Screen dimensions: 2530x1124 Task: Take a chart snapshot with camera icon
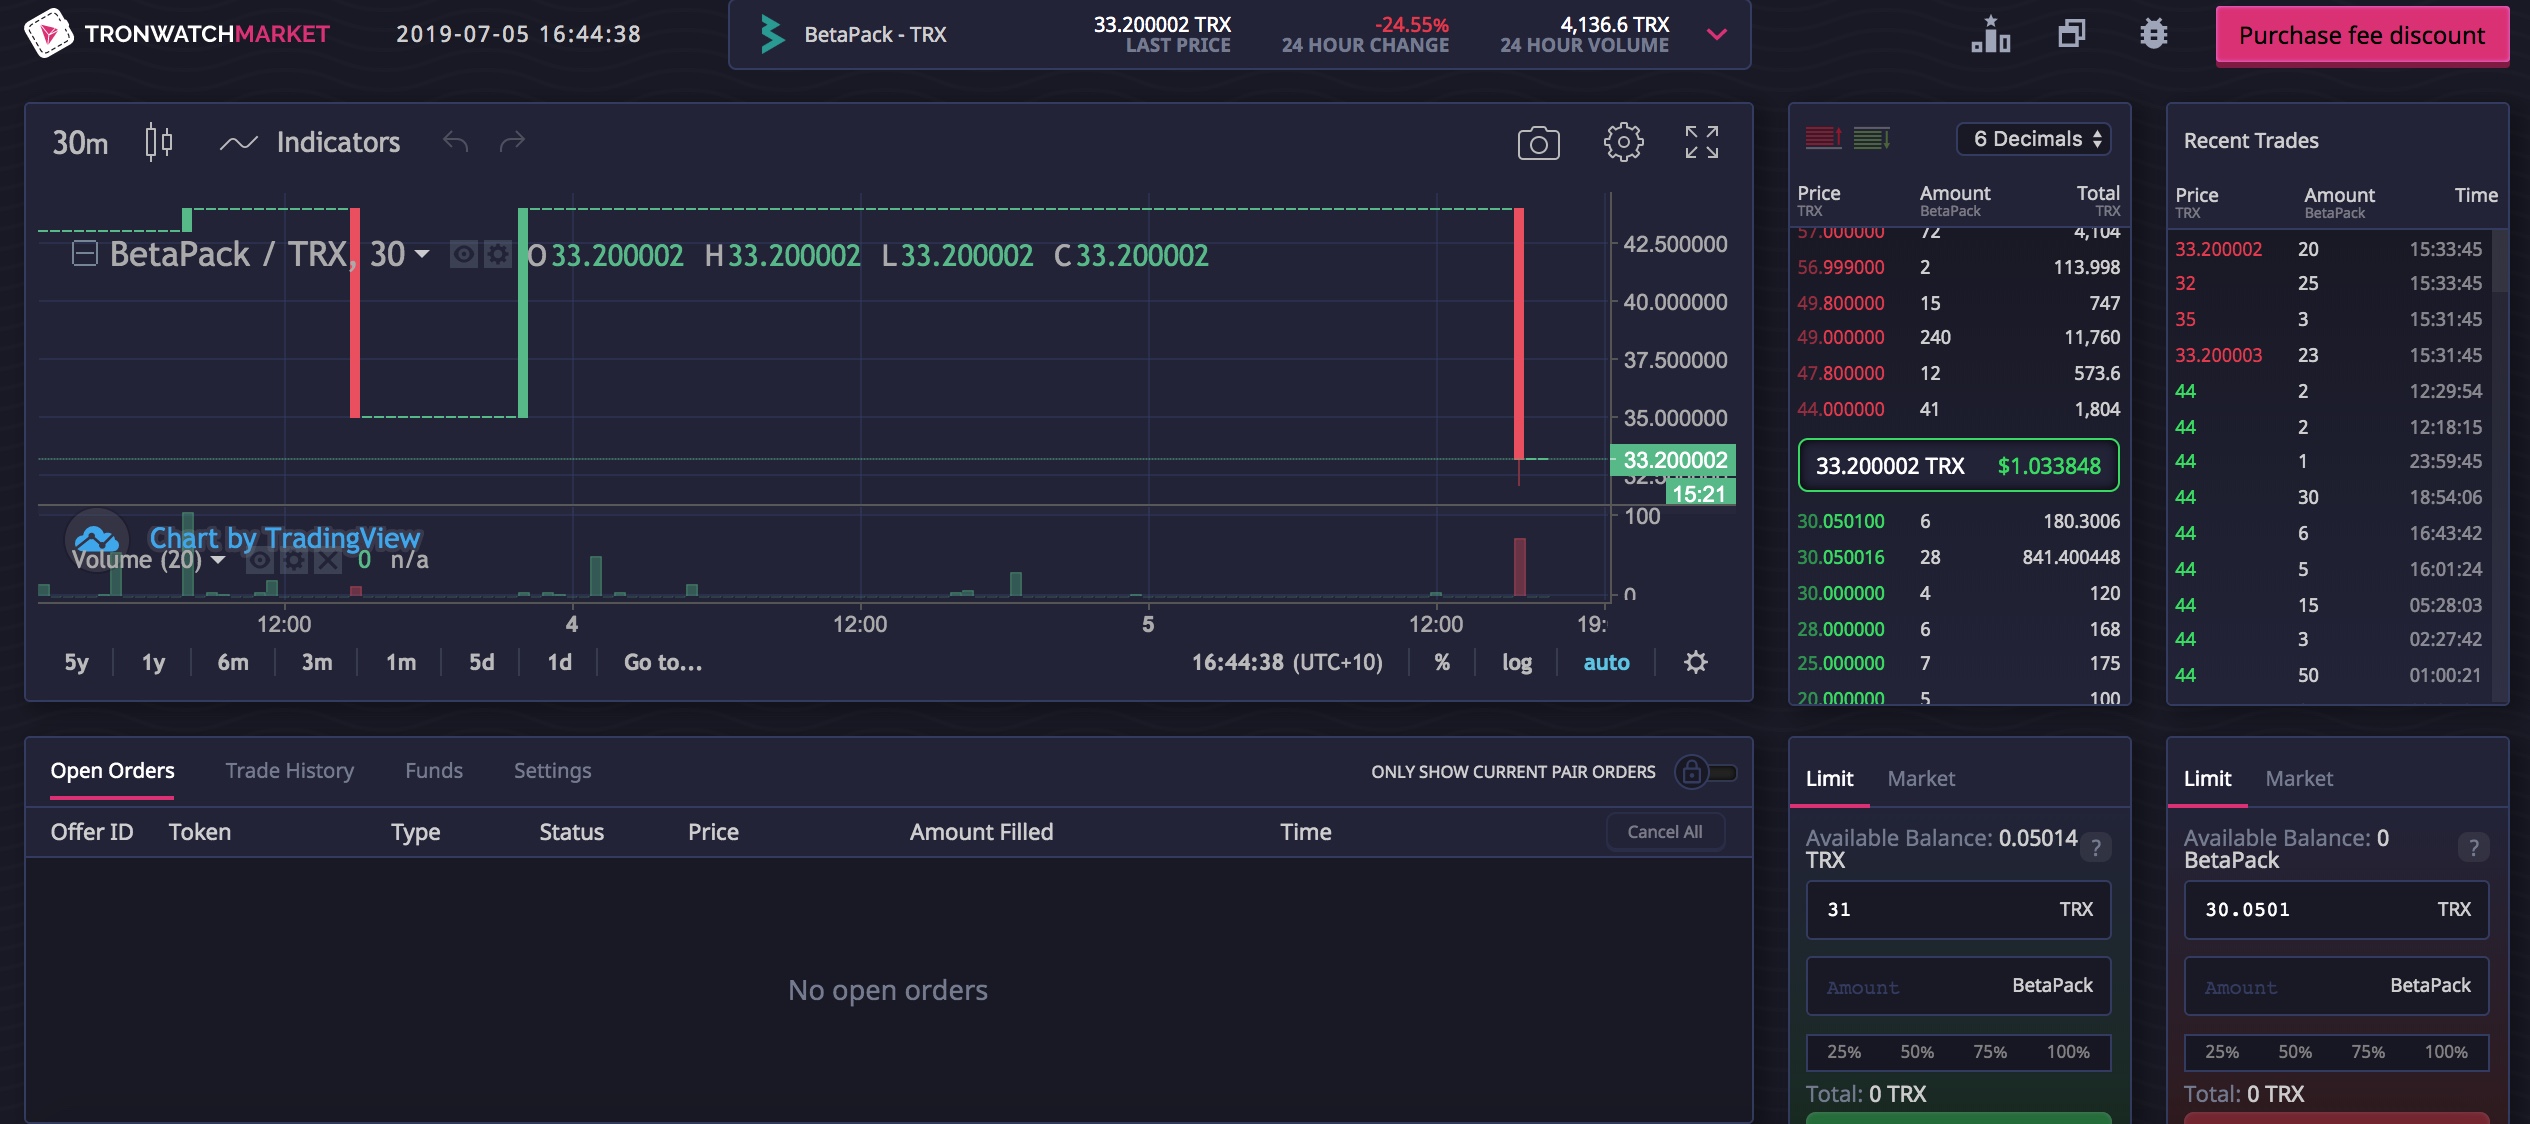(x=1538, y=143)
